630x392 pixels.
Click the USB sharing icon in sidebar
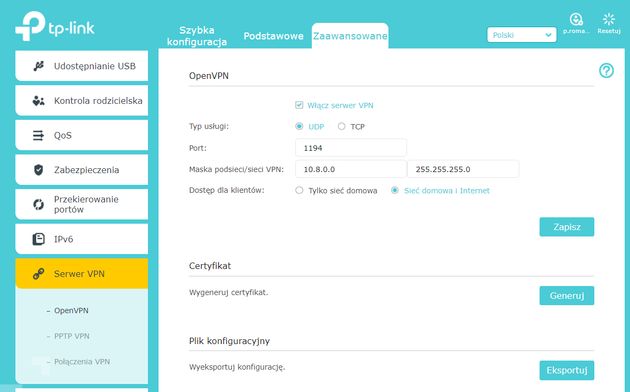point(39,66)
